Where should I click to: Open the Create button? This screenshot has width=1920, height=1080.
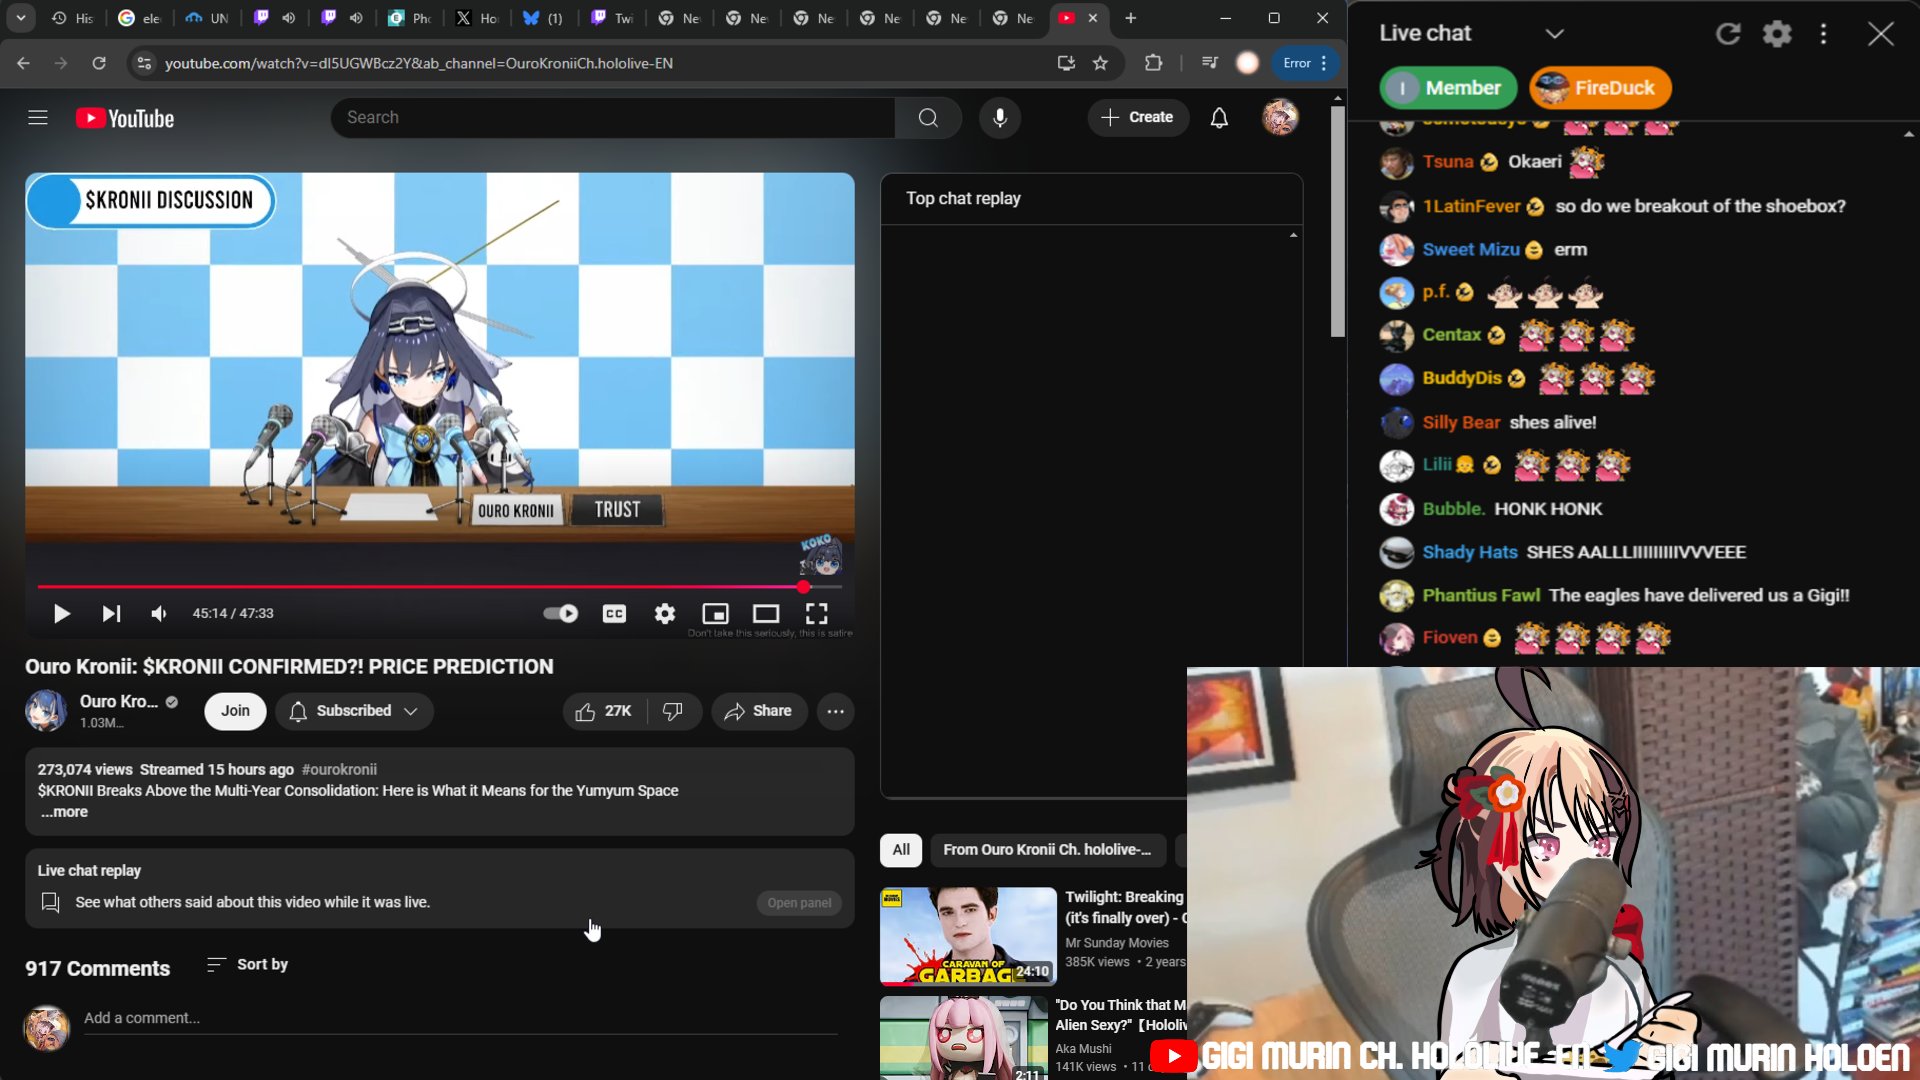(x=1137, y=118)
